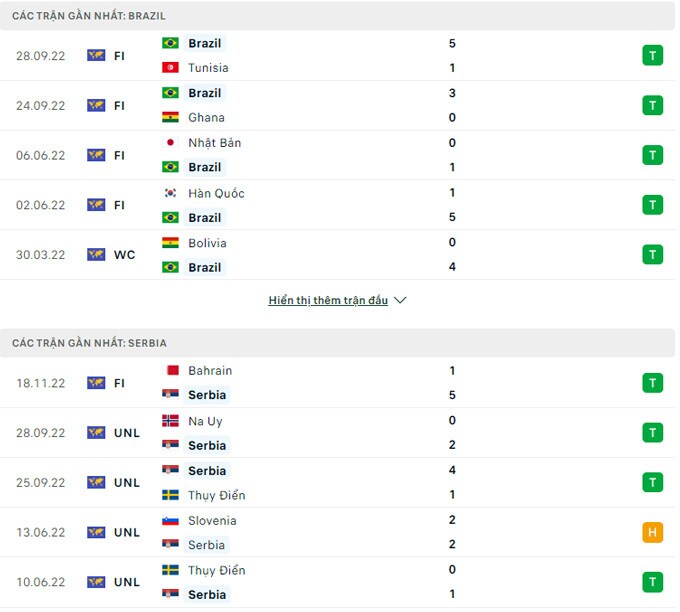Click the Bahrain flag icon
Image resolution: width=680 pixels, height=612 pixels.
170,371
